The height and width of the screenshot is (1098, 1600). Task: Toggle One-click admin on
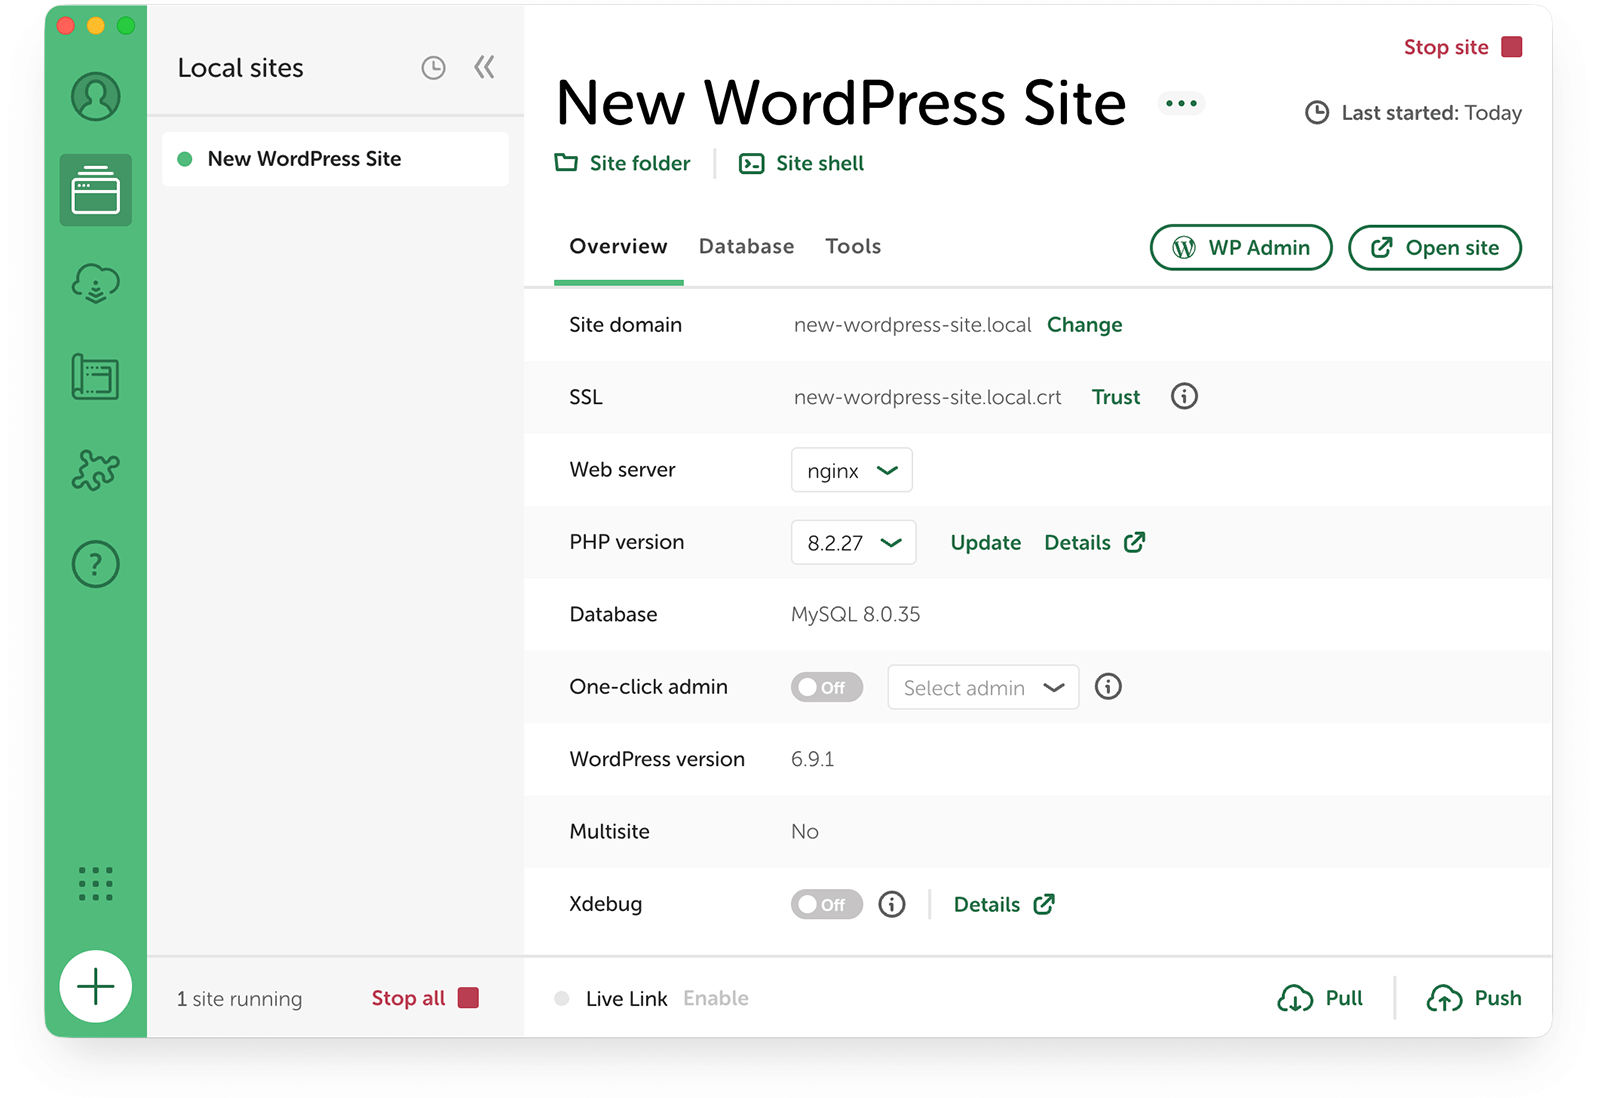click(x=826, y=687)
